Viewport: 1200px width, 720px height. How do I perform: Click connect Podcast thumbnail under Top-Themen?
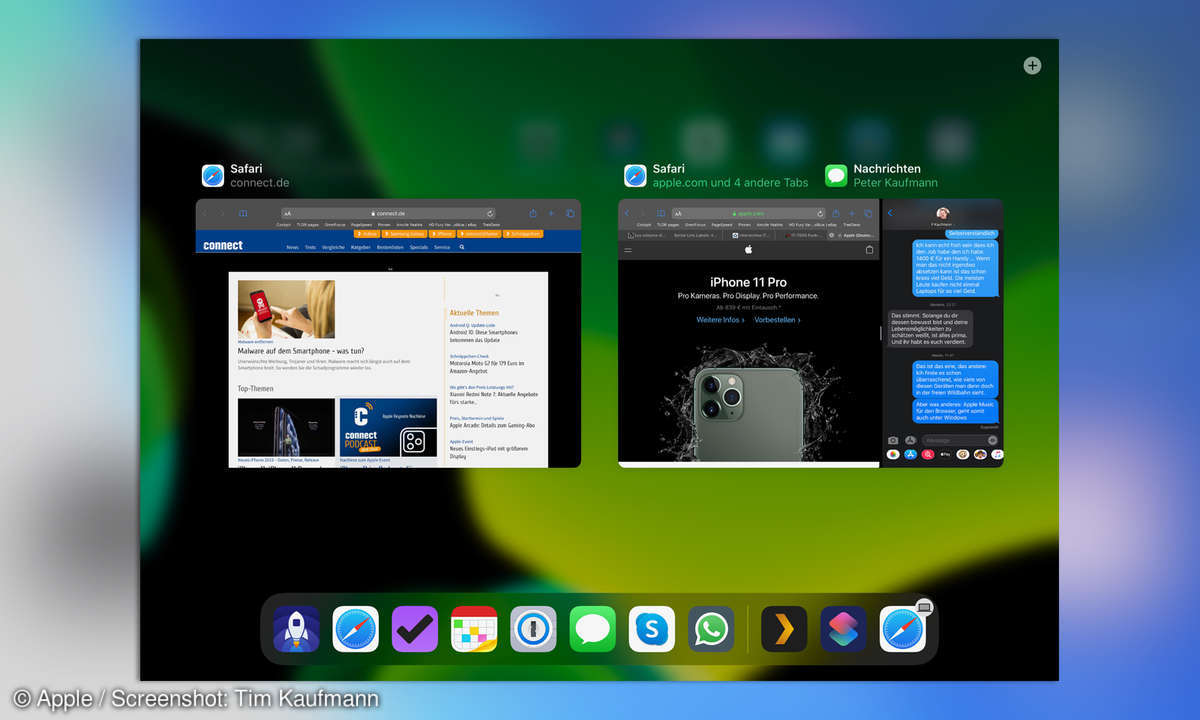pos(388,427)
